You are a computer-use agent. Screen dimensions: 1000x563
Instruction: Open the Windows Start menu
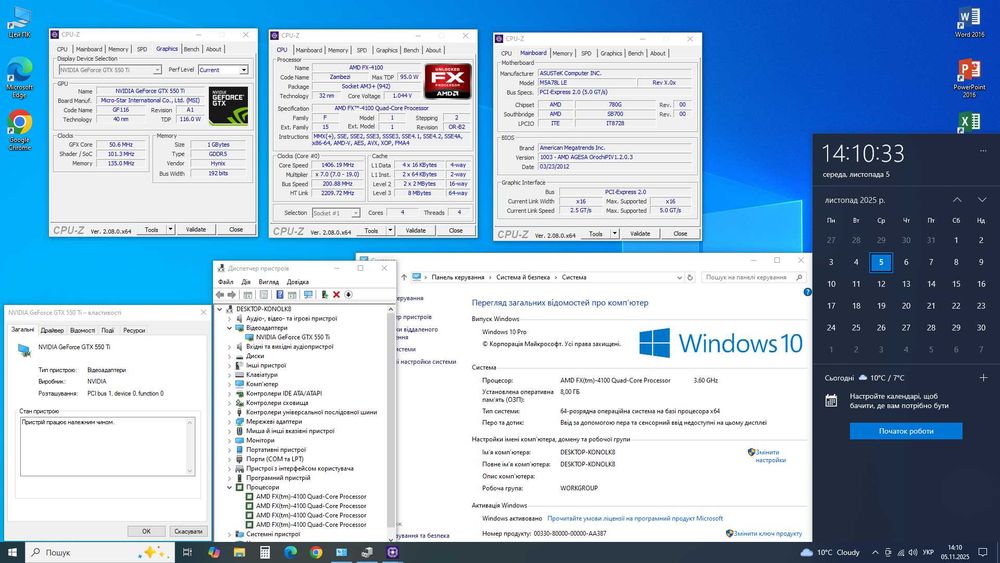(x=12, y=552)
